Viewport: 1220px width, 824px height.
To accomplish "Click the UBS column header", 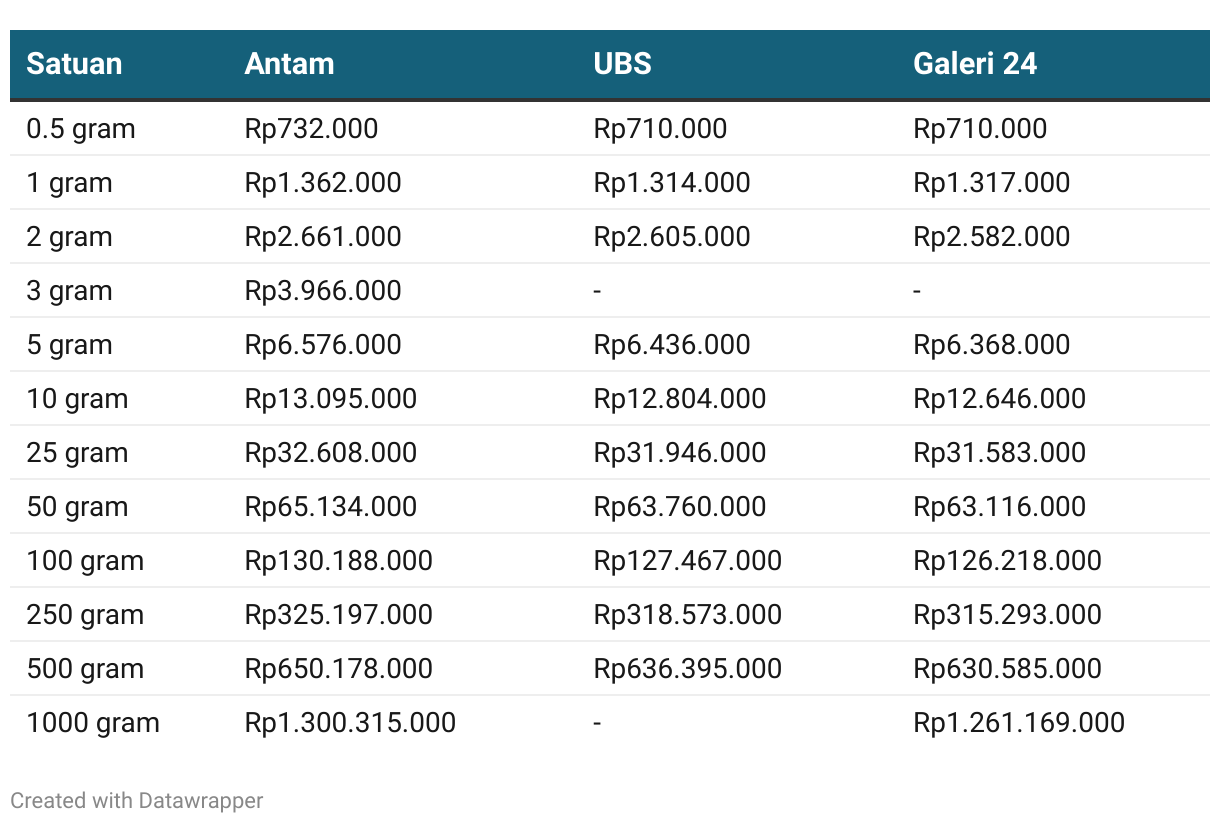I will [x=622, y=64].
